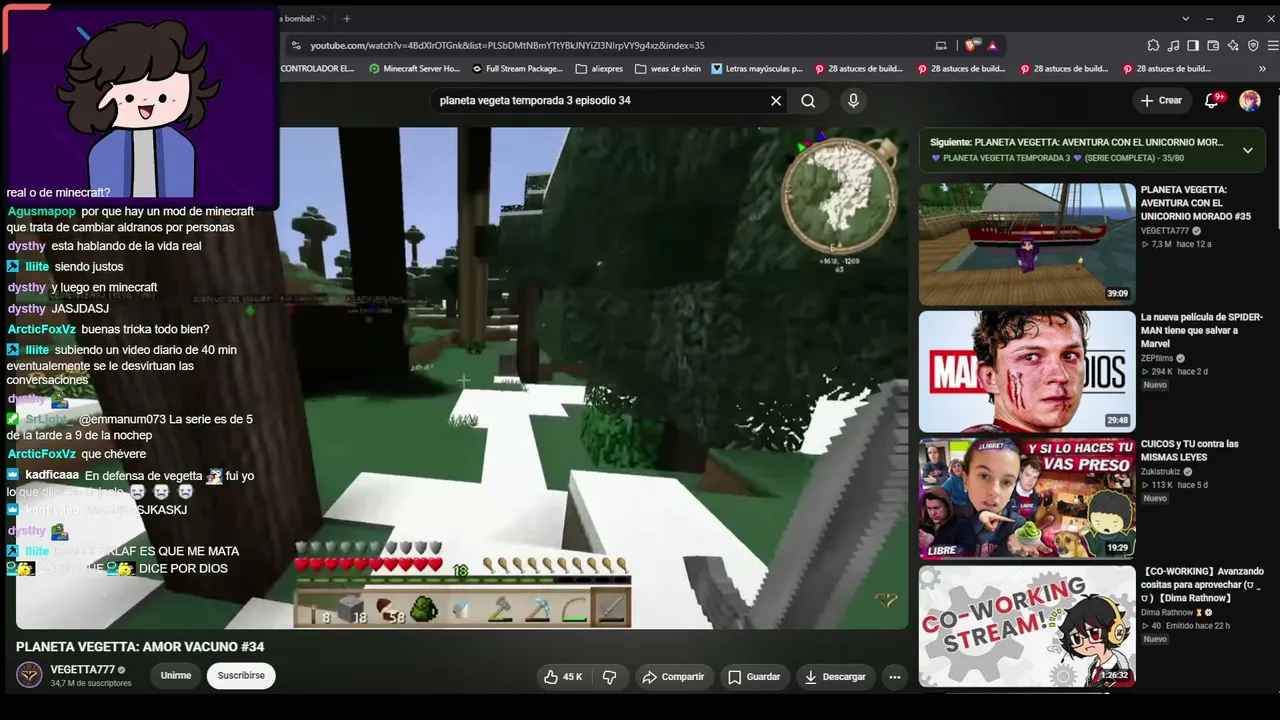This screenshot has height=720, width=1280.
Task: Open the CUICOS y TU video thumbnail
Action: coord(1027,498)
